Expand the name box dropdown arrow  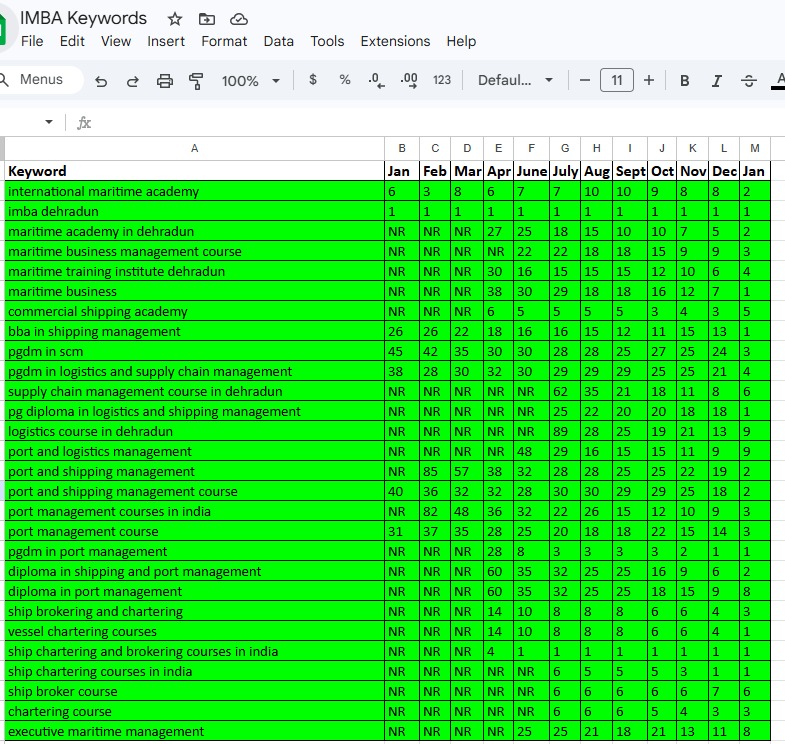coord(49,122)
